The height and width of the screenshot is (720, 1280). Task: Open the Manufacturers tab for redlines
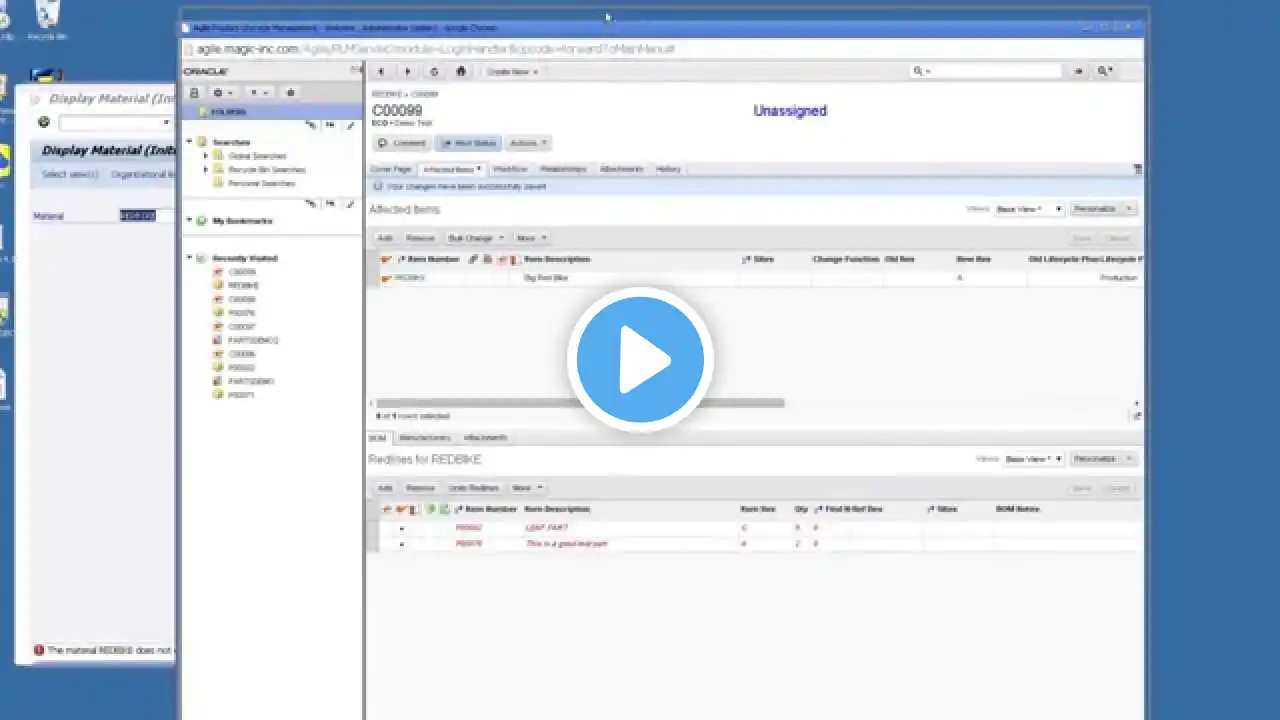pos(425,438)
